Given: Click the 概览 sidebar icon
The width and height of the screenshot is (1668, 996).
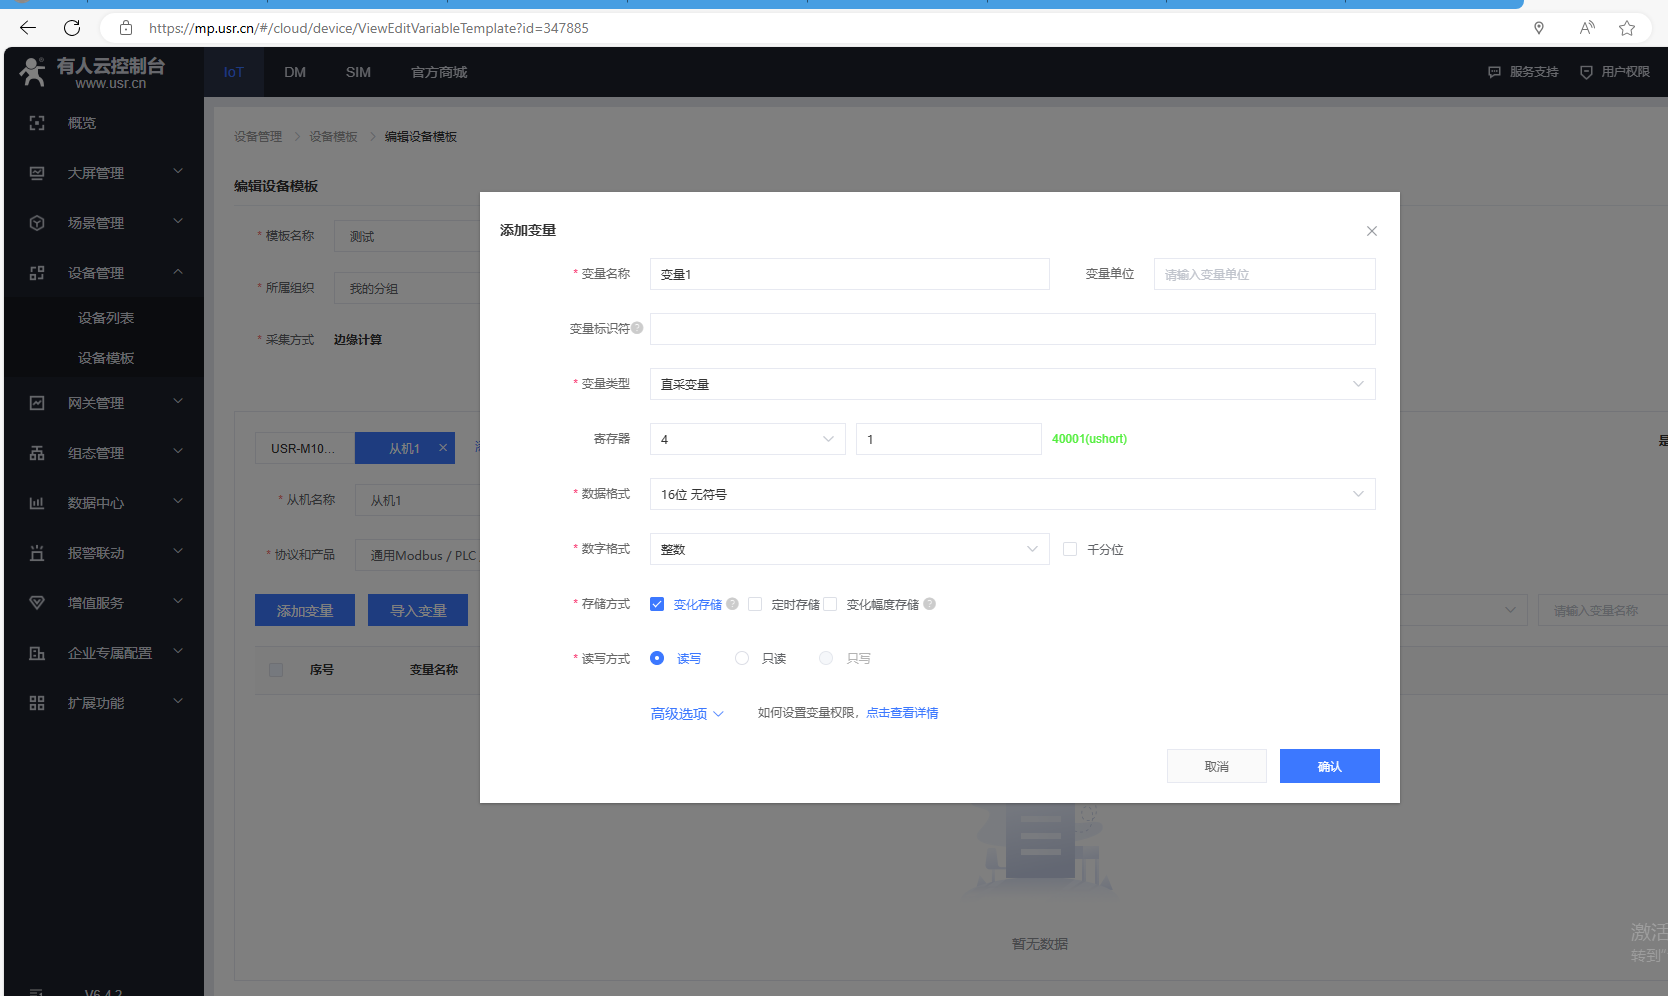Looking at the screenshot, I should pyautogui.click(x=37, y=123).
